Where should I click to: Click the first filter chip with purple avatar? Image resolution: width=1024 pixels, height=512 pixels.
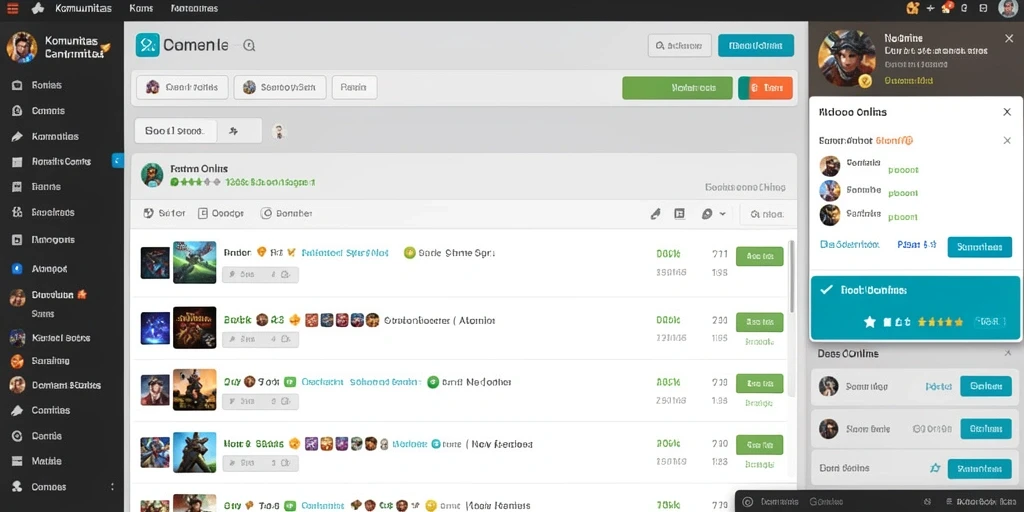point(182,87)
